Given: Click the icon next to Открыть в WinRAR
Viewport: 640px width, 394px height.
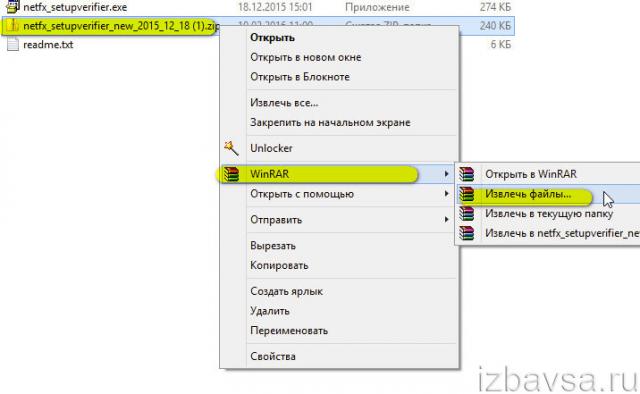Looking at the screenshot, I should pos(467,174).
